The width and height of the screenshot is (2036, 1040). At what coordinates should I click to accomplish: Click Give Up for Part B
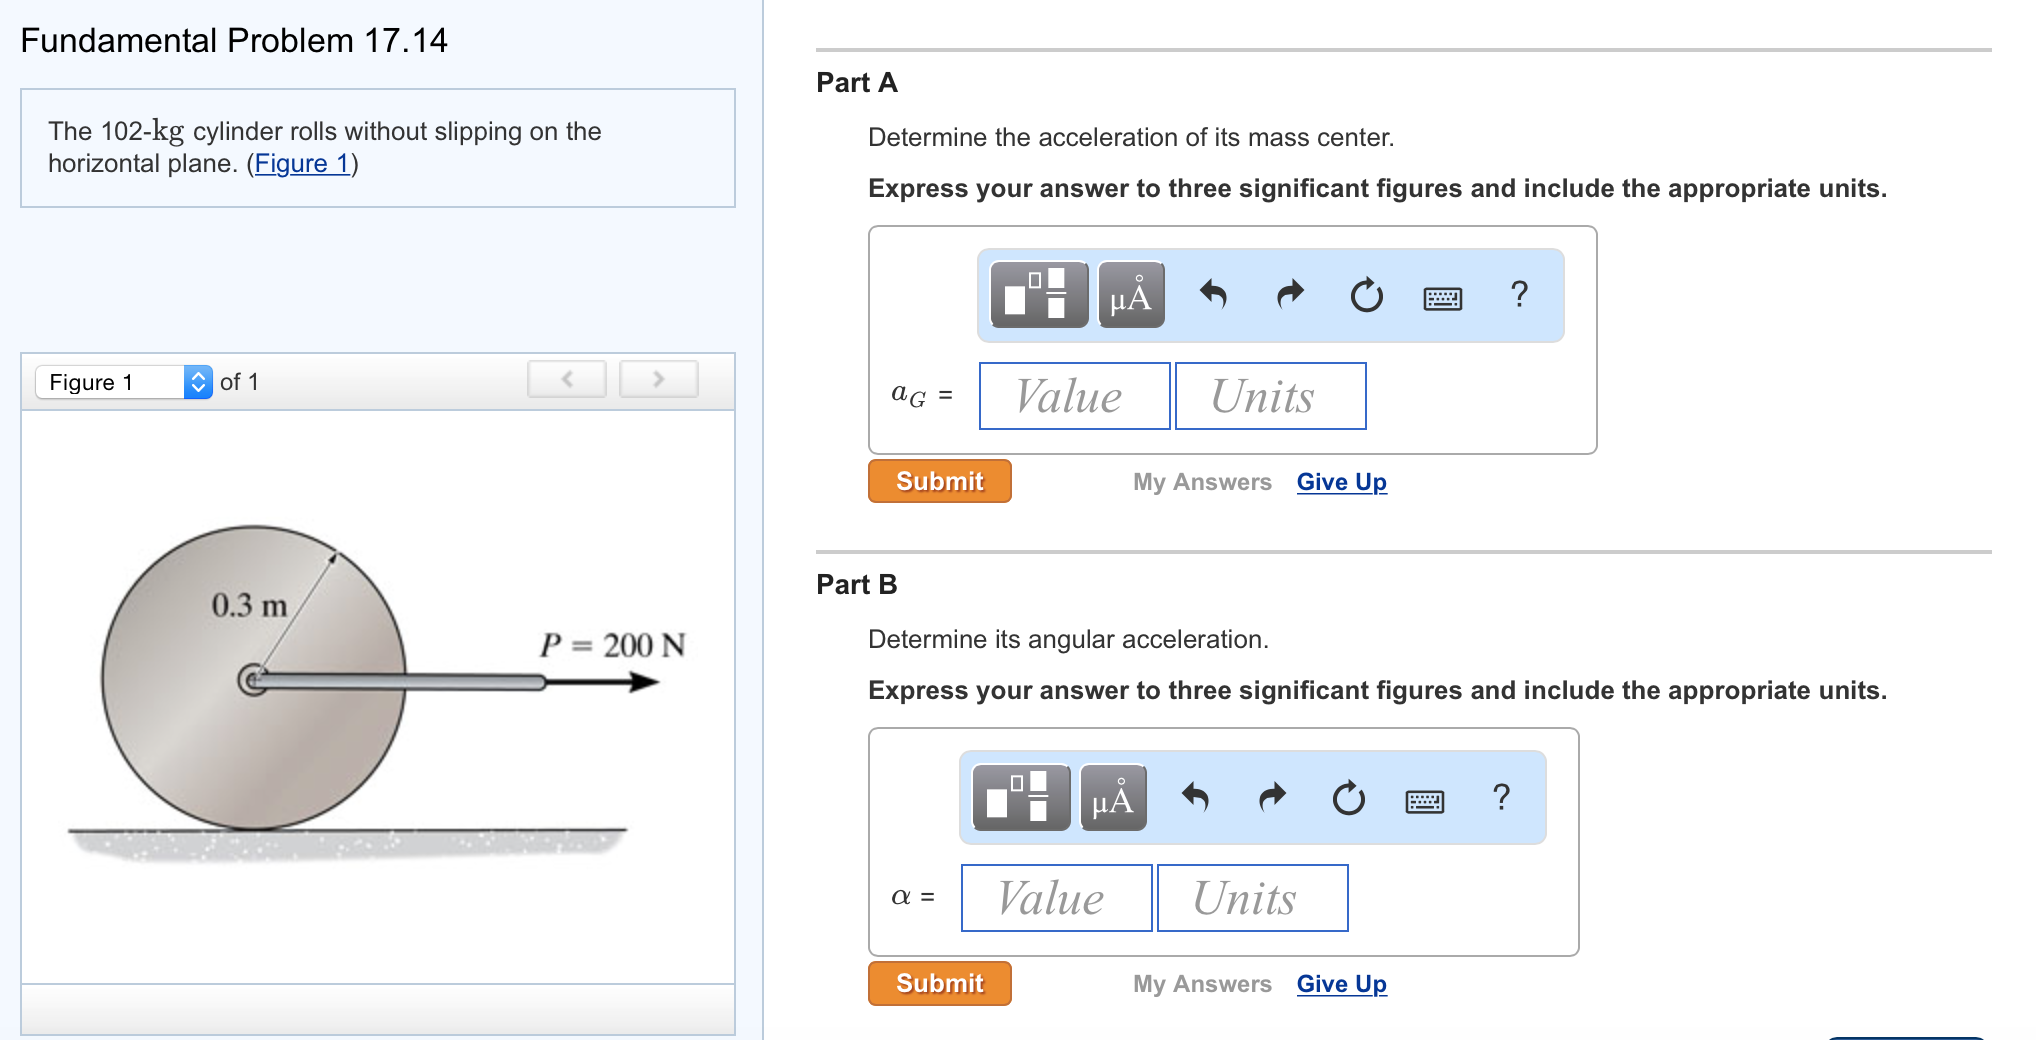coord(1341,983)
